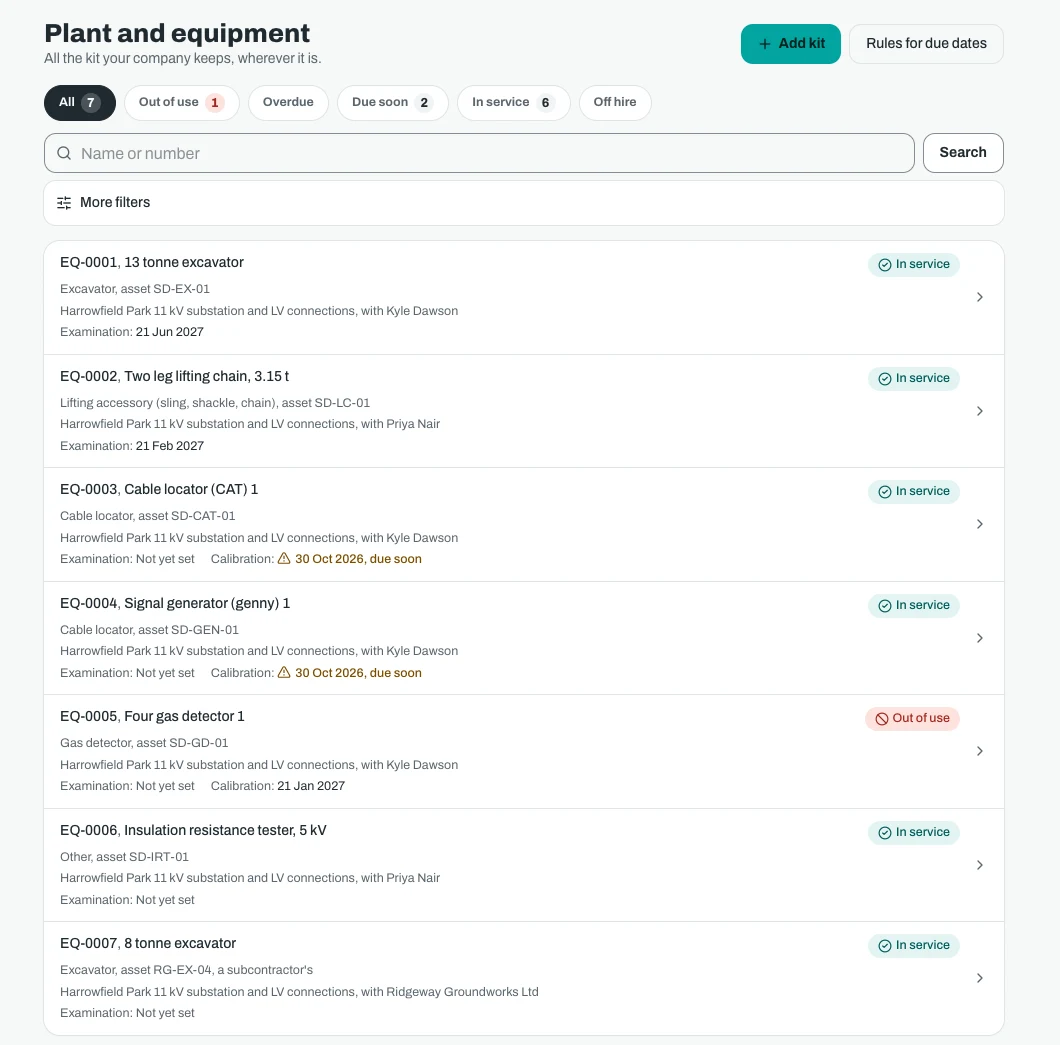Open Rules for due dates
1060x1045 pixels.
coord(926,44)
